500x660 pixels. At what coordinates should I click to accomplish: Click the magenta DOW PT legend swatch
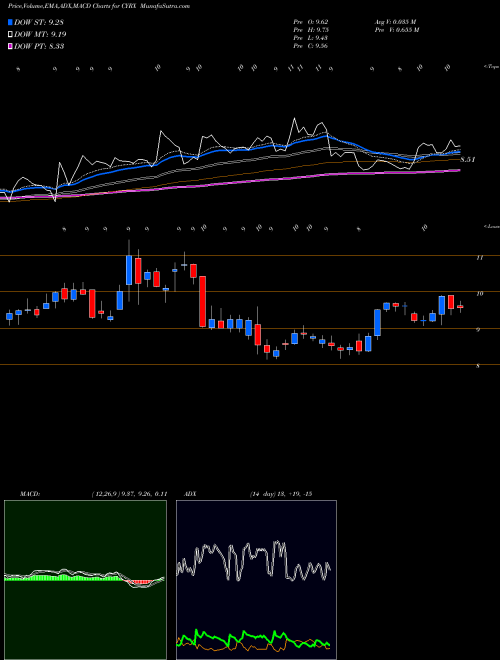tap(10, 46)
